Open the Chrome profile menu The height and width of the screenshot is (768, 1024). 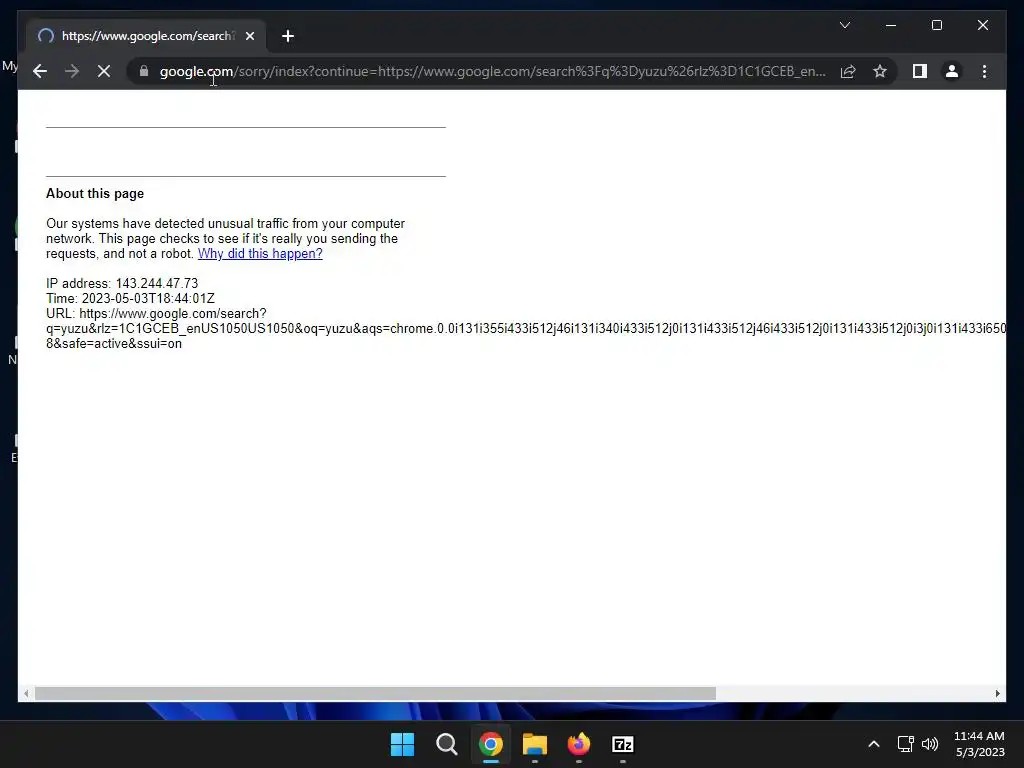(x=952, y=71)
